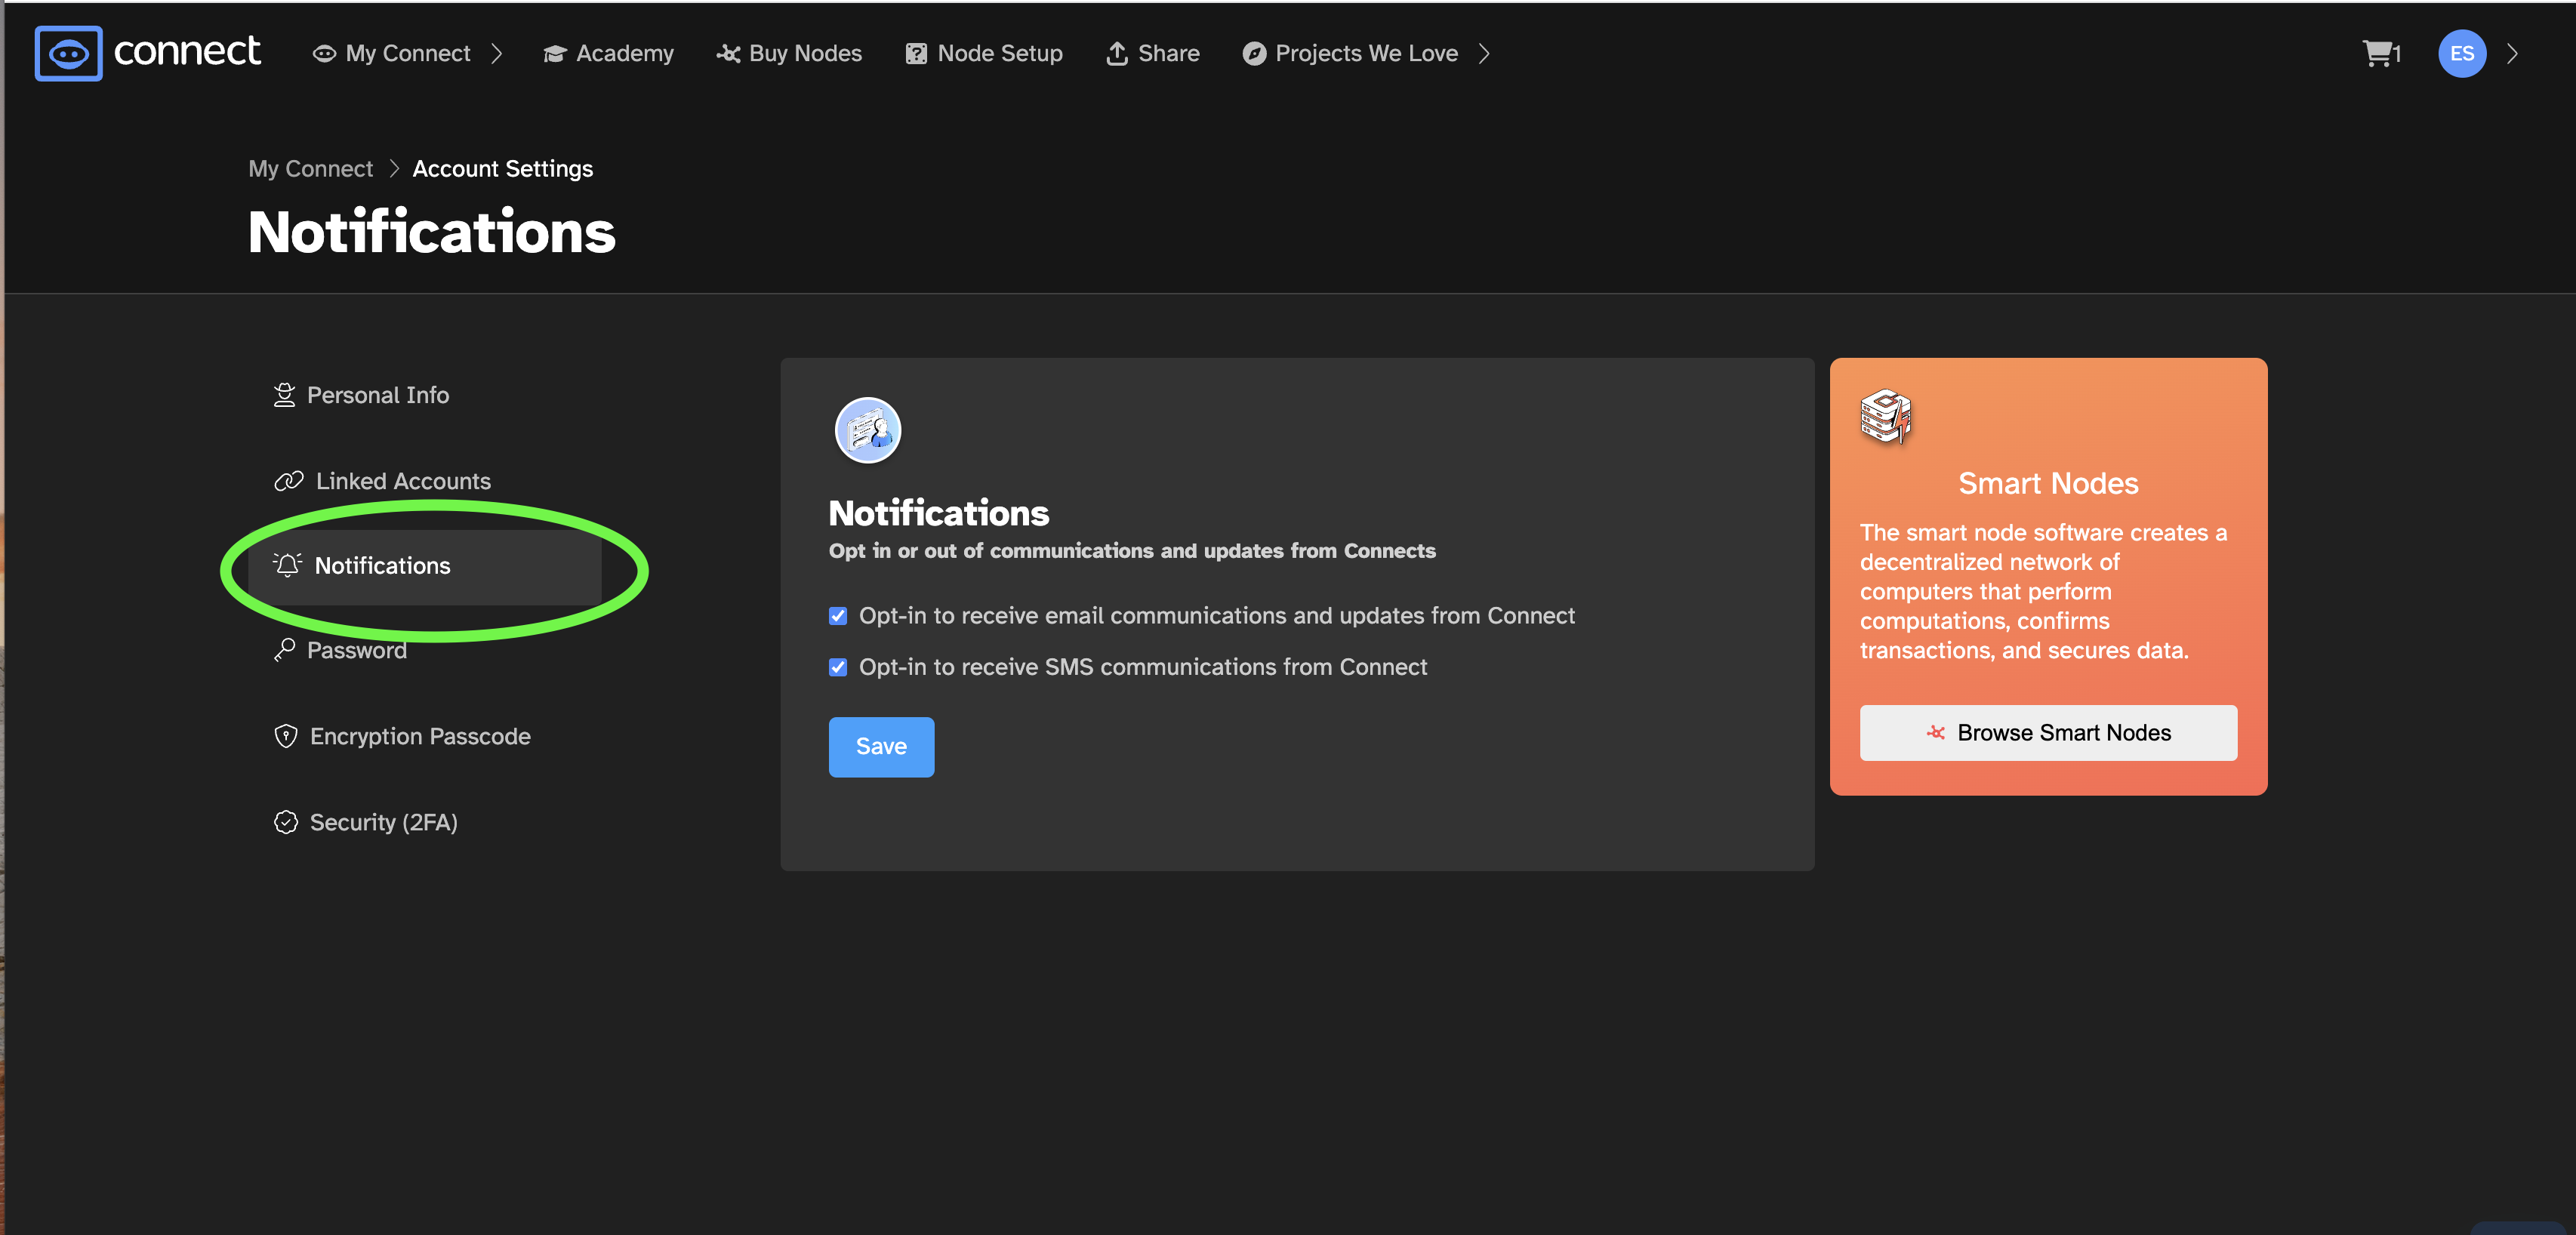Select the Share upload arrow icon
2576x1235 pixels.
(1117, 54)
